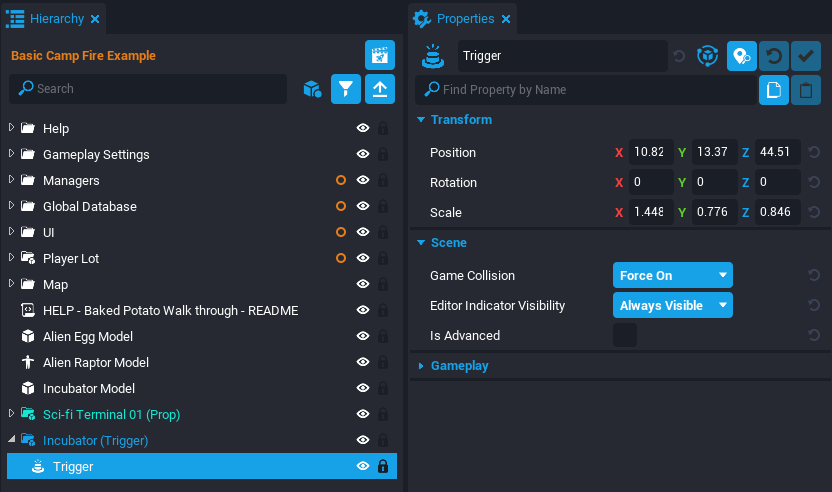
Task: Click the locate object pin icon
Action: (x=741, y=56)
